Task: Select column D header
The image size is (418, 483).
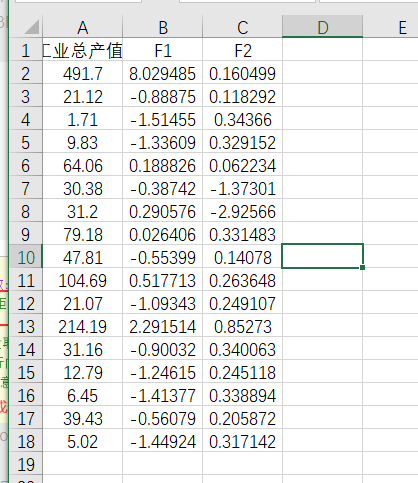Action: (322, 27)
